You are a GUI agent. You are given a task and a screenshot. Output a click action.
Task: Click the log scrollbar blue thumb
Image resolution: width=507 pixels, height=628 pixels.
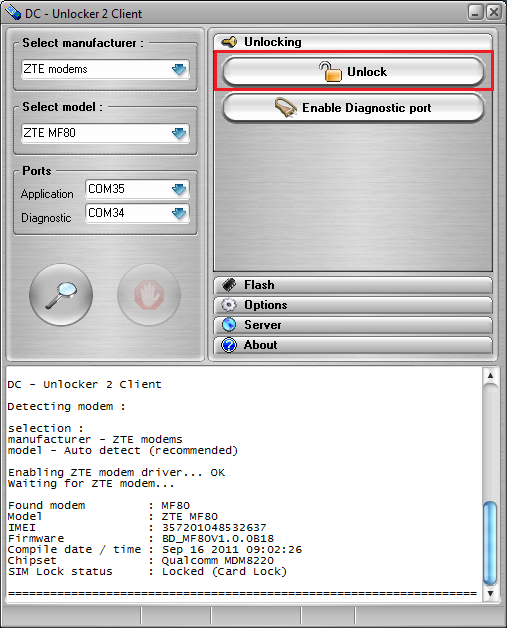pyautogui.click(x=490, y=542)
